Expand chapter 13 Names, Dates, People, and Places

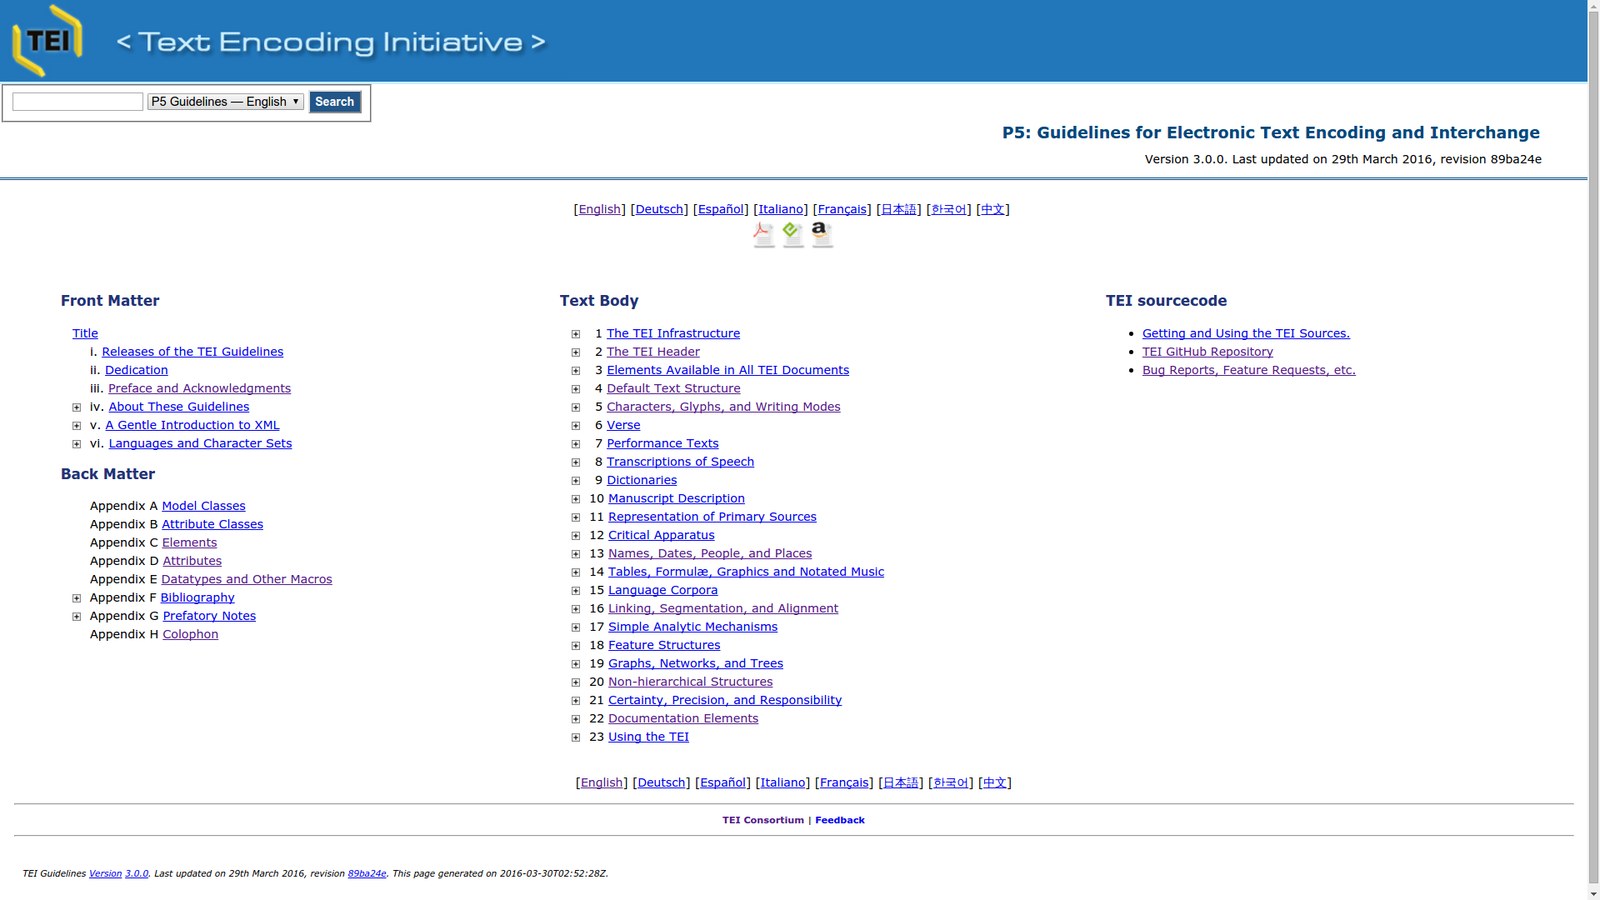point(575,554)
